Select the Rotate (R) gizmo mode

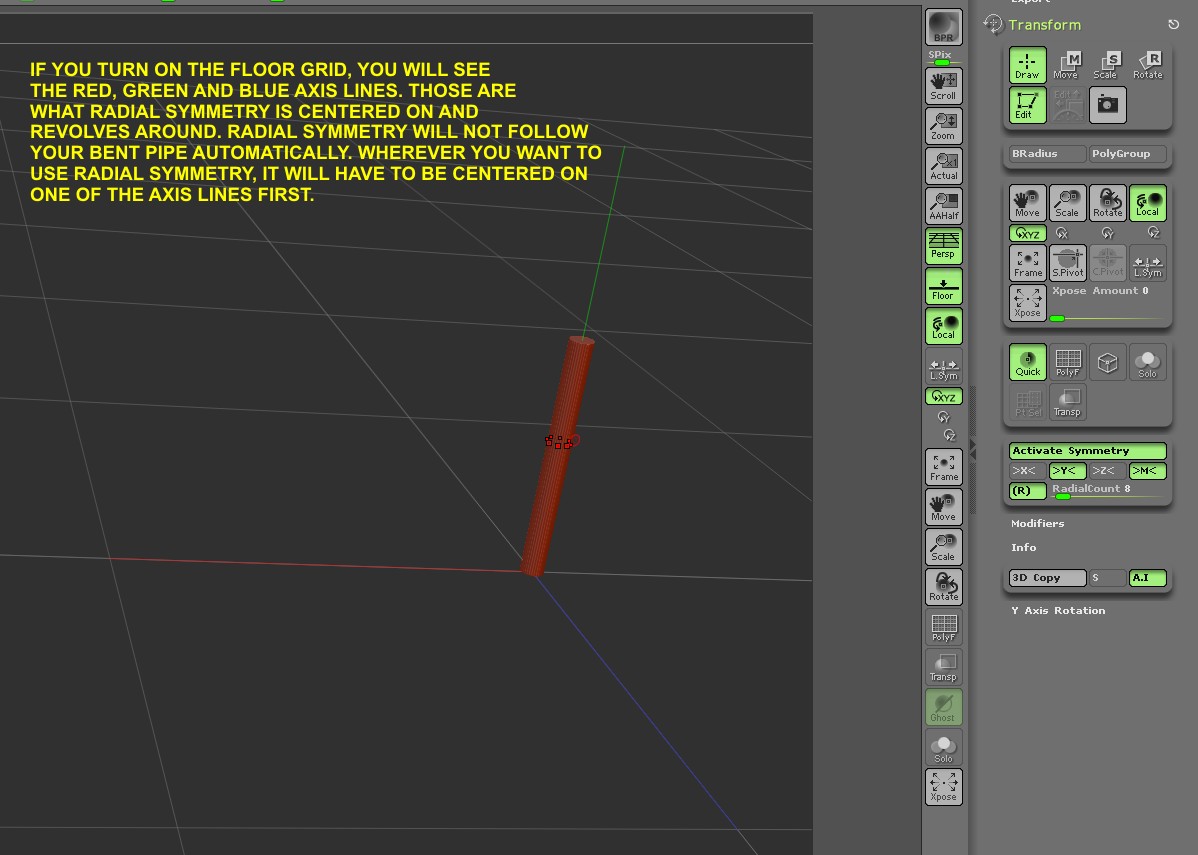click(x=1148, y=65)
